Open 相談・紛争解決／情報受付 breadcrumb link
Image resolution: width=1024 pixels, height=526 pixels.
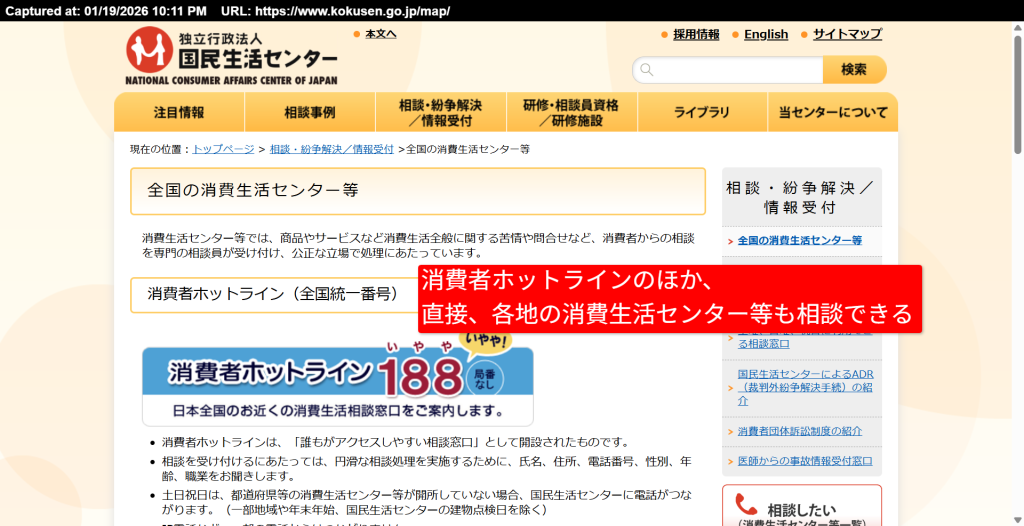(x=332, y=149)
